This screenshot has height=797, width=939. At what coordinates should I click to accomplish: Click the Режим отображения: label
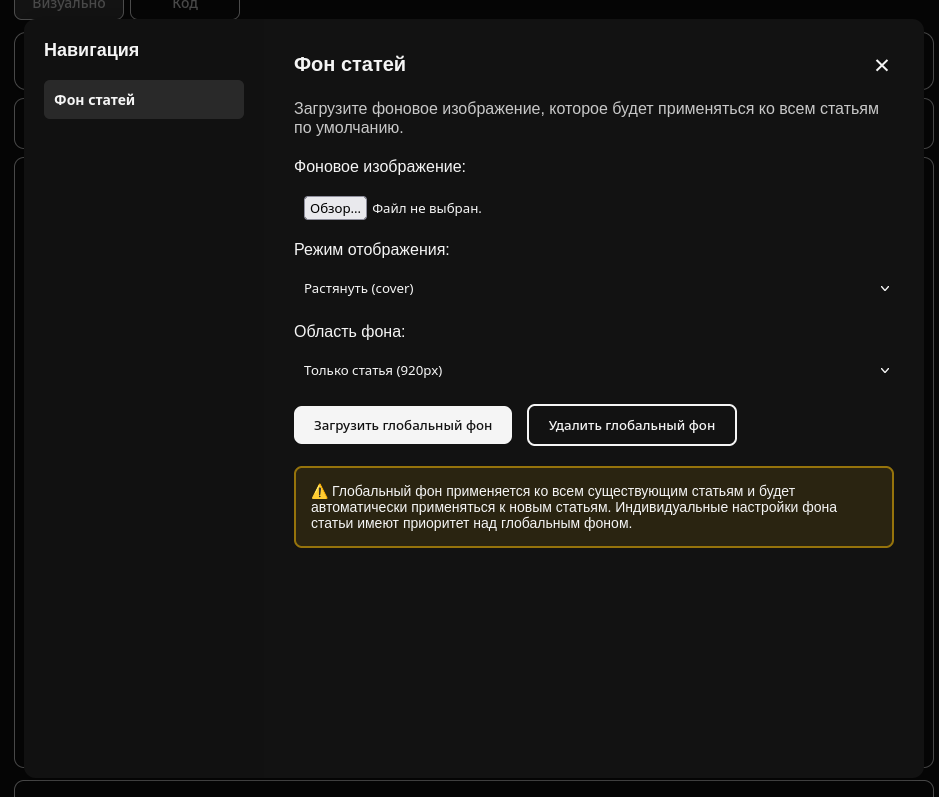click(x=371, y=250)
